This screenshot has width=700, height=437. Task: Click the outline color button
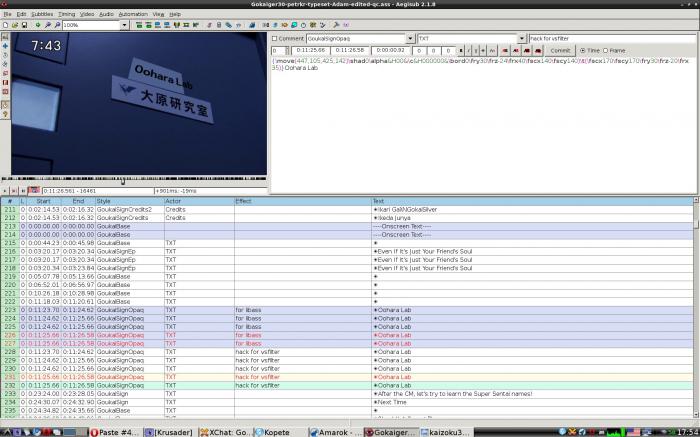tap(527, 50)
